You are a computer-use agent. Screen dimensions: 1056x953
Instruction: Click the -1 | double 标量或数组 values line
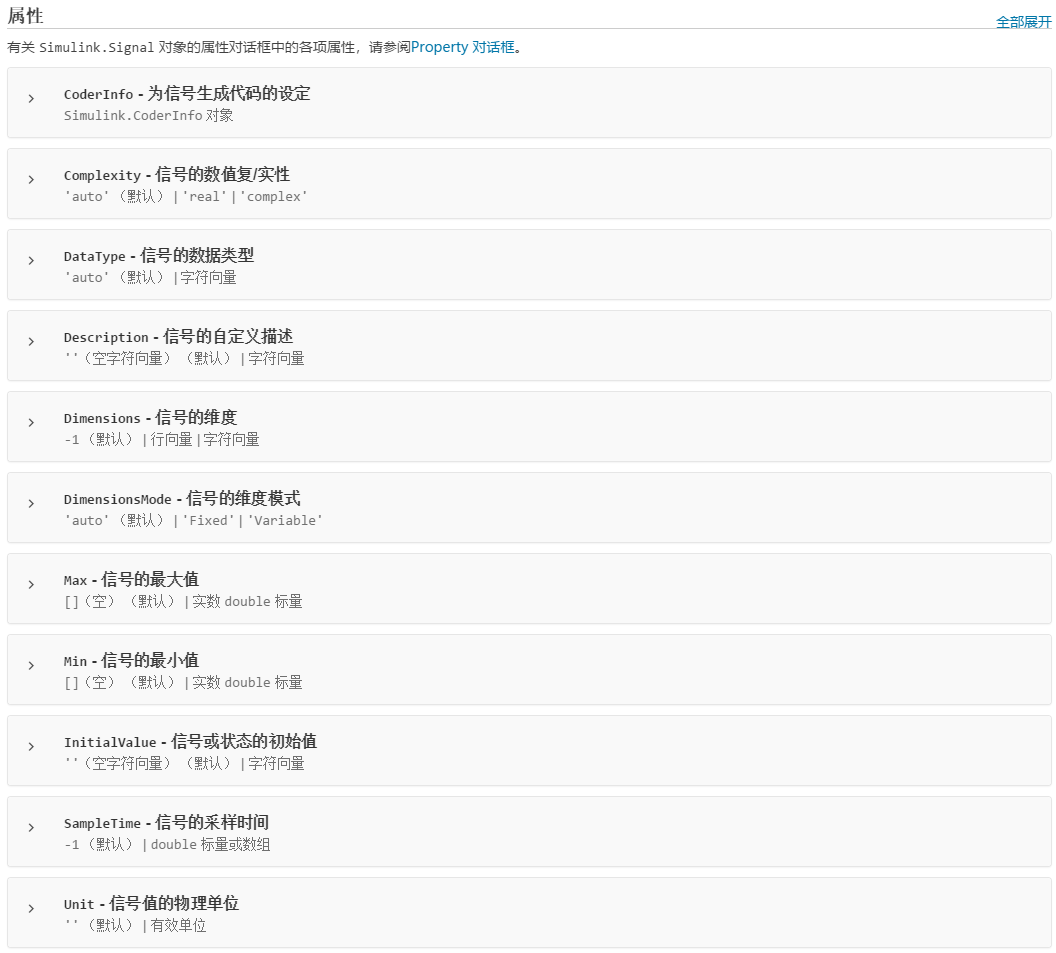coord(167,844)
